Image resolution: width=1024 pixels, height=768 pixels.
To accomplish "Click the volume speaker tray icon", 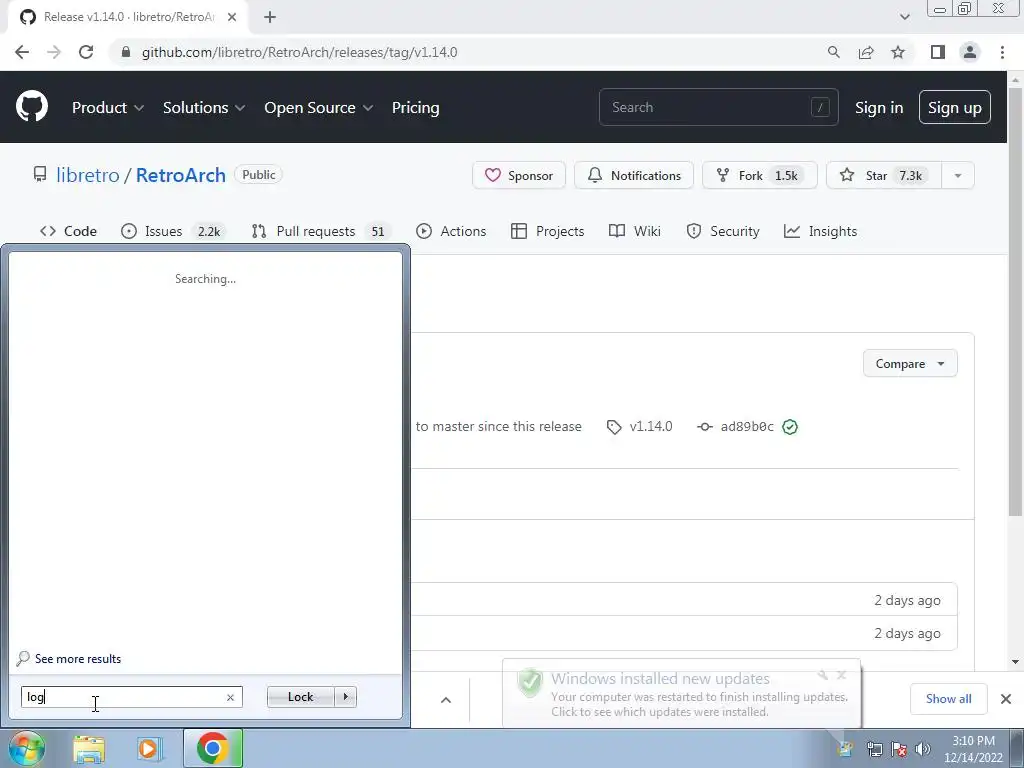I will pos(923,749).
